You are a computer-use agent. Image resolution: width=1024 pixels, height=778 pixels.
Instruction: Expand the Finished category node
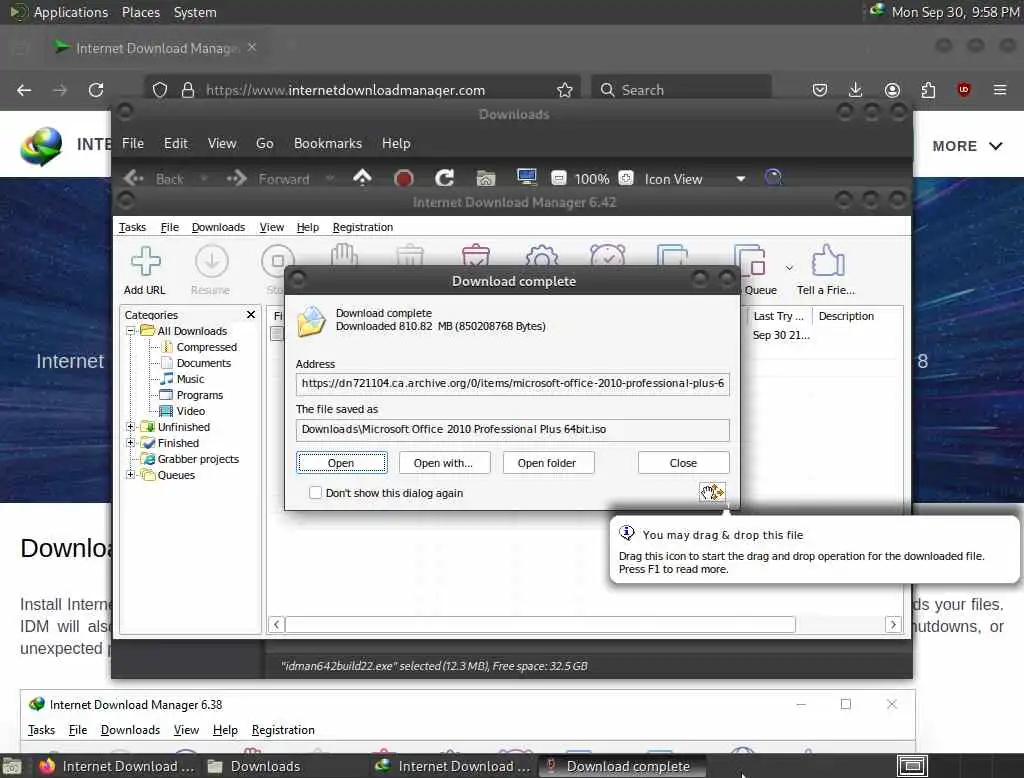click(x=131, y=443)
